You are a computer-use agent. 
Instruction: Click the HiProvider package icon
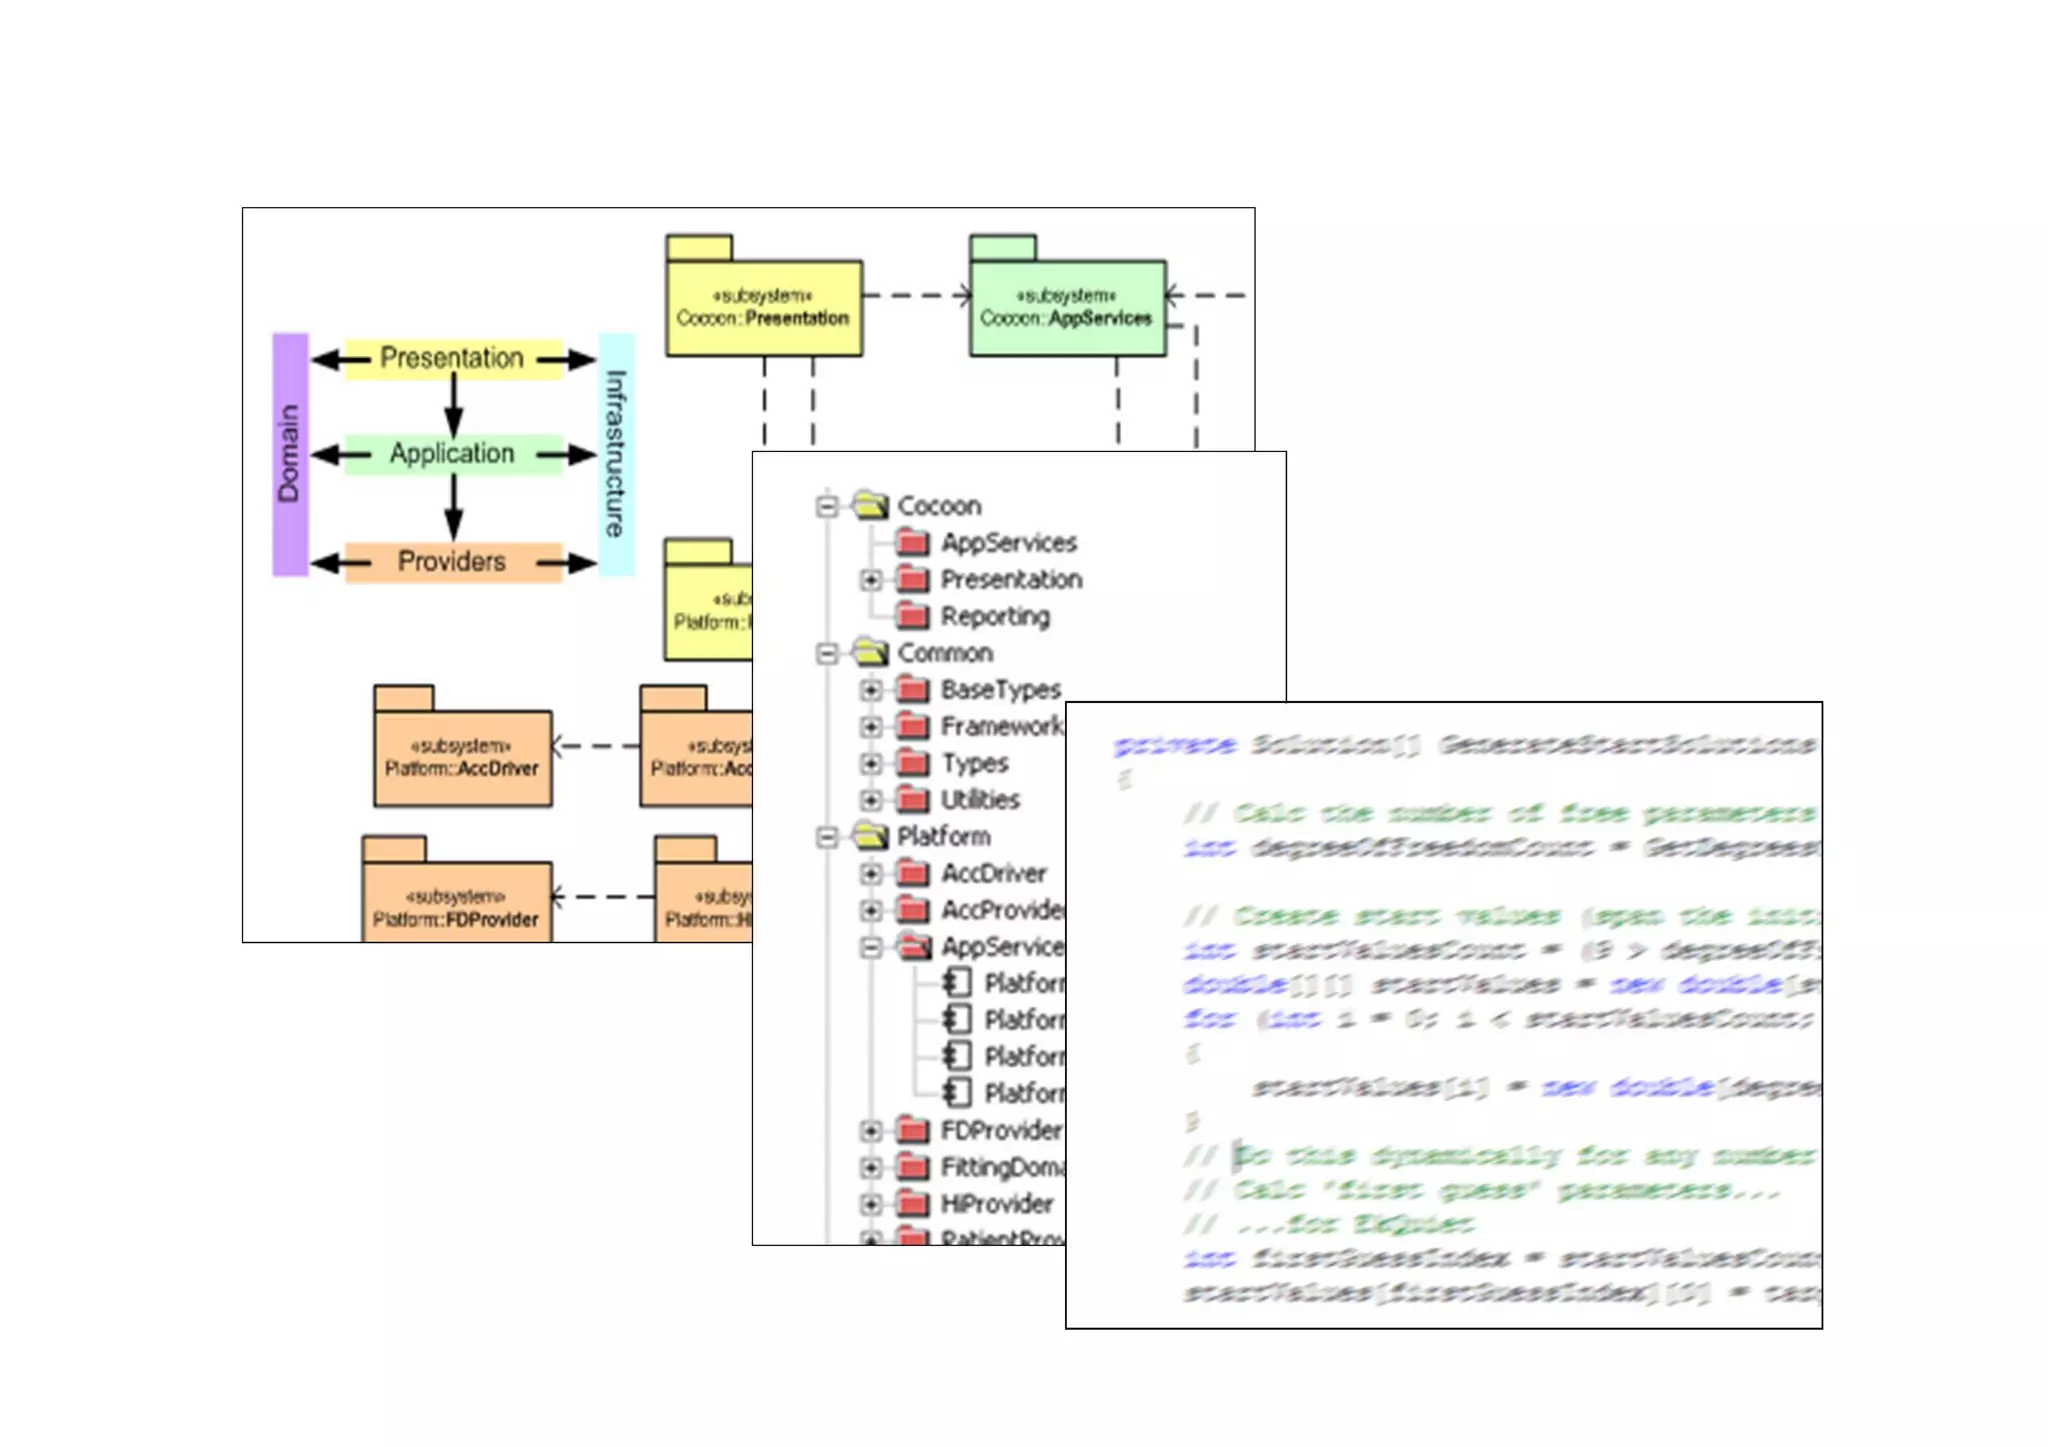pos(912,1204)
